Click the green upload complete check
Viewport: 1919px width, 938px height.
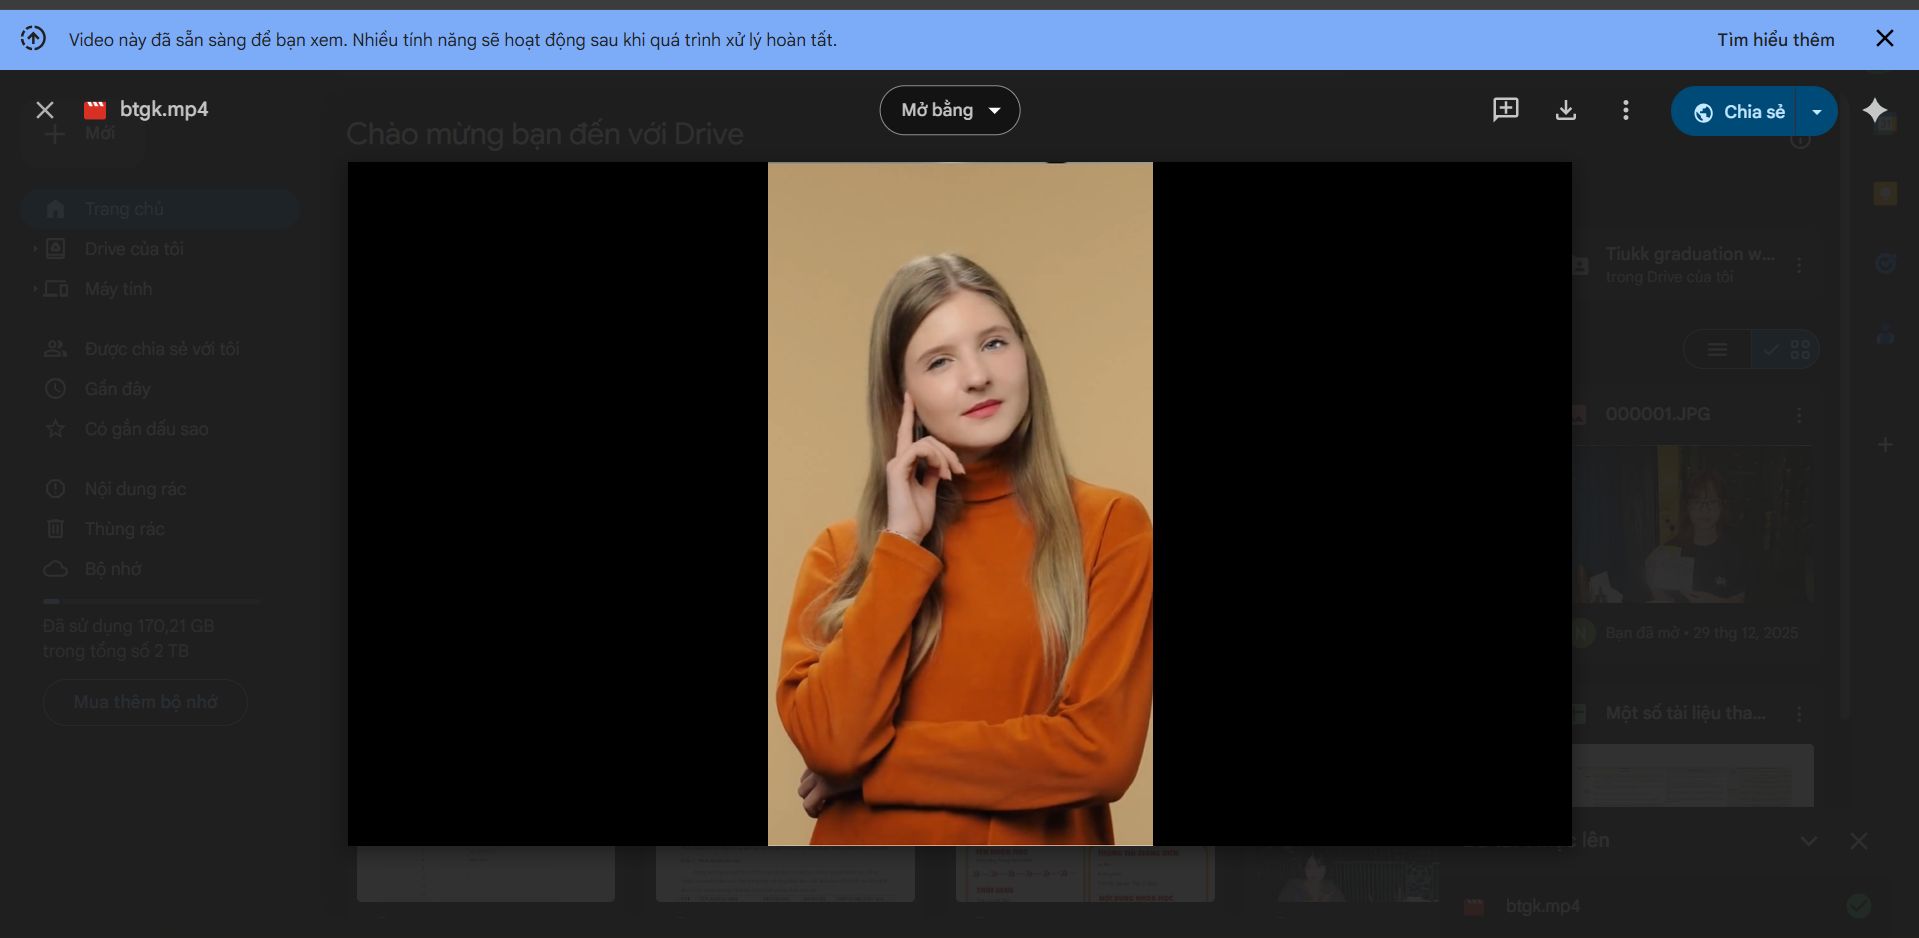pyautogui.click(x=1859, y=906)
